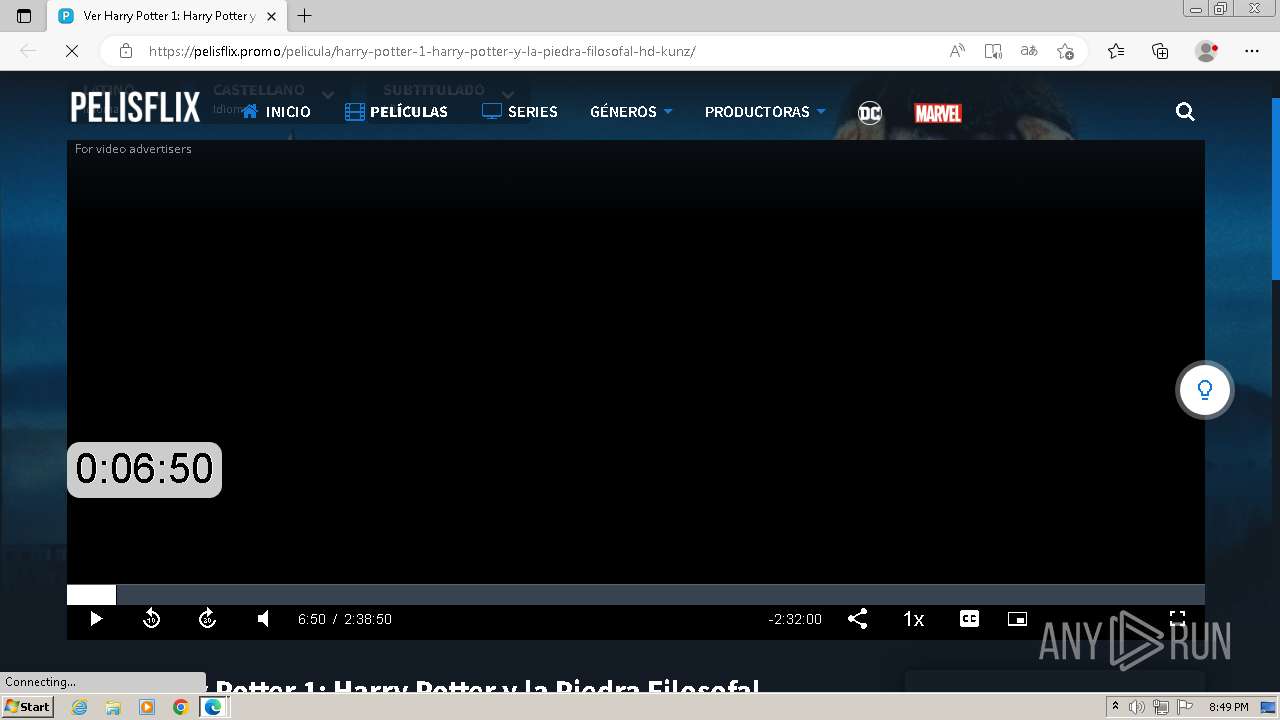Enable picture-in-picture mode
The height and width of the screenshot is (720, 1280).
click(x=1017, y=619)
